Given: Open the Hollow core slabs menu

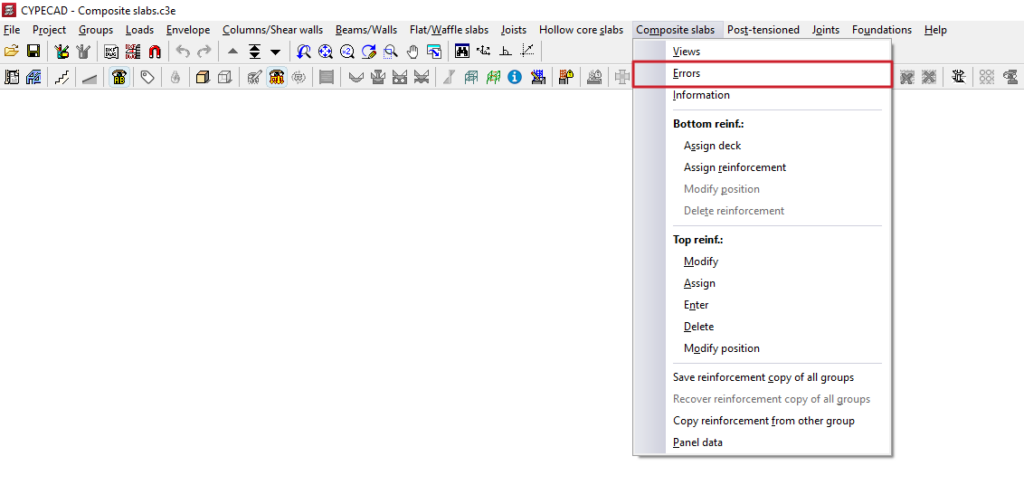Looking at the screenshot, I should pos(581,30).
